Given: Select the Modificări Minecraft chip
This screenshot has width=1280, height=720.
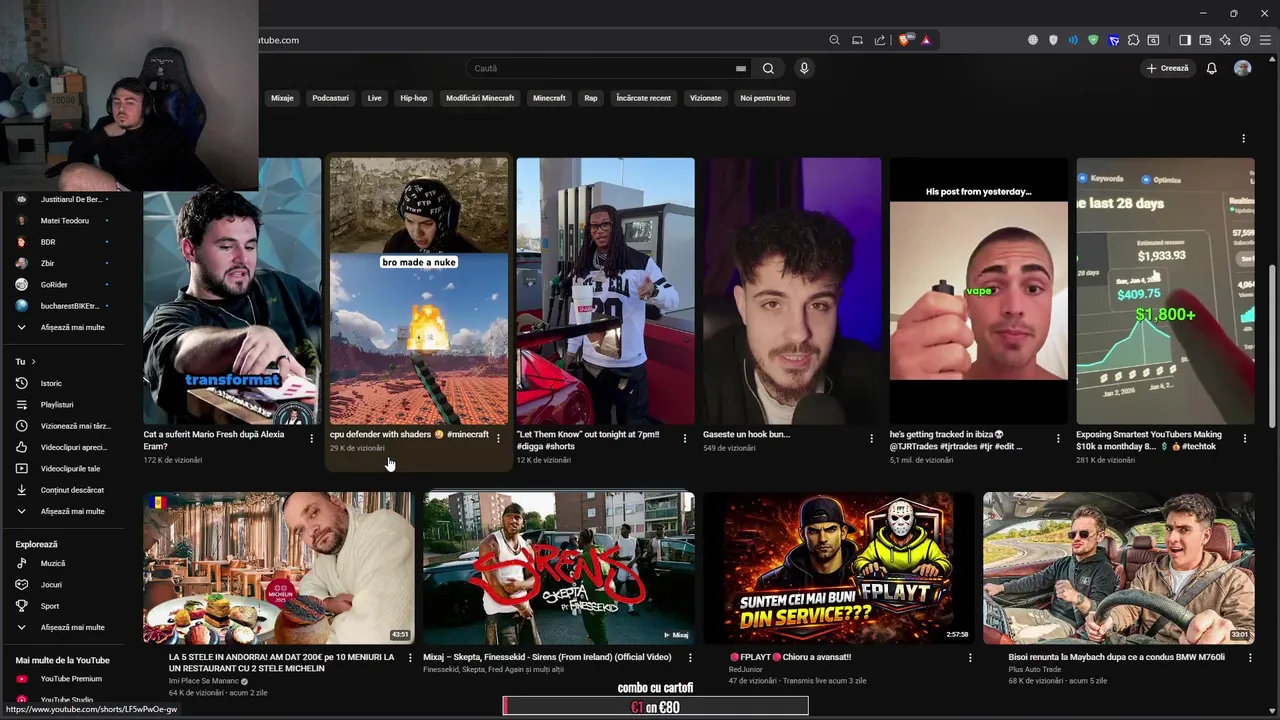Looking at the screenshot, I should pyautogui.click(x=480, y=98).
